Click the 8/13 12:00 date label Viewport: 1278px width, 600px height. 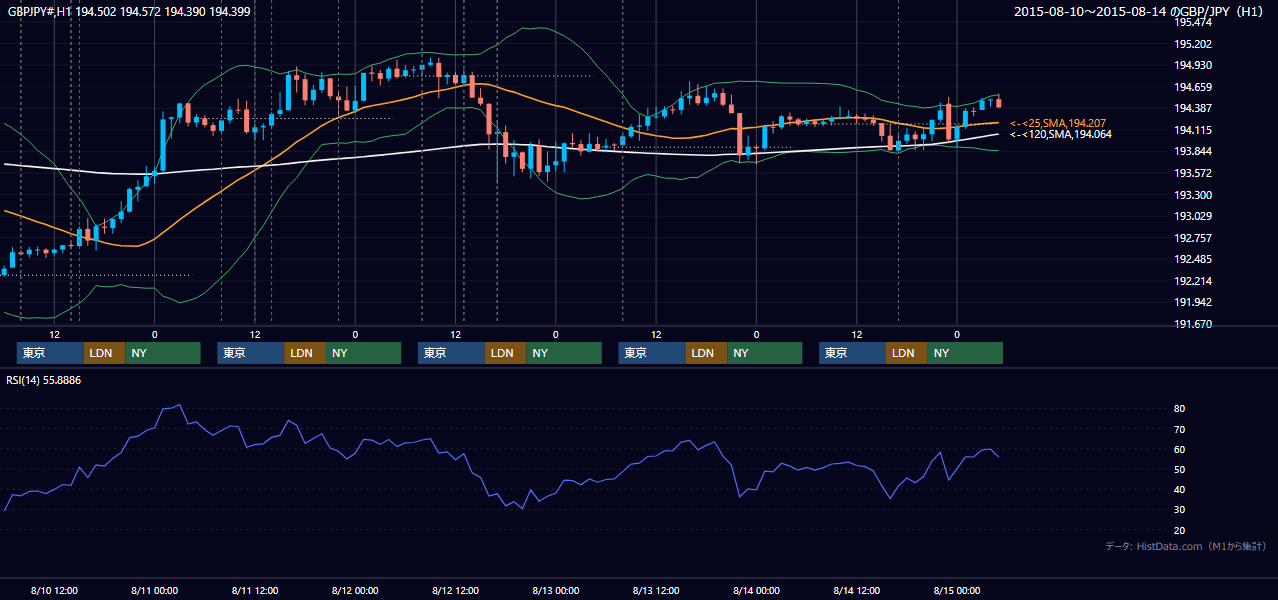point(656,590)
